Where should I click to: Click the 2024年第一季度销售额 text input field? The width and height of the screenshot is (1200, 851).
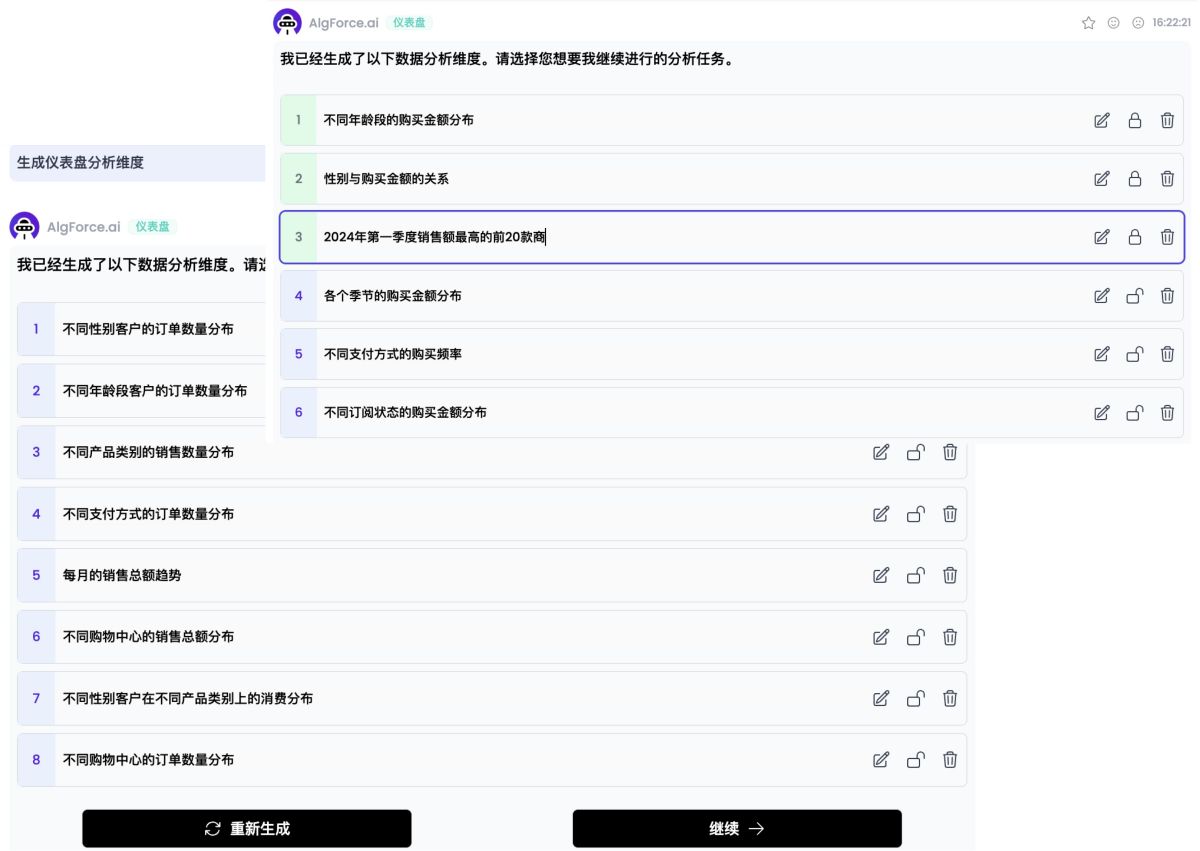tap(700, 237)
